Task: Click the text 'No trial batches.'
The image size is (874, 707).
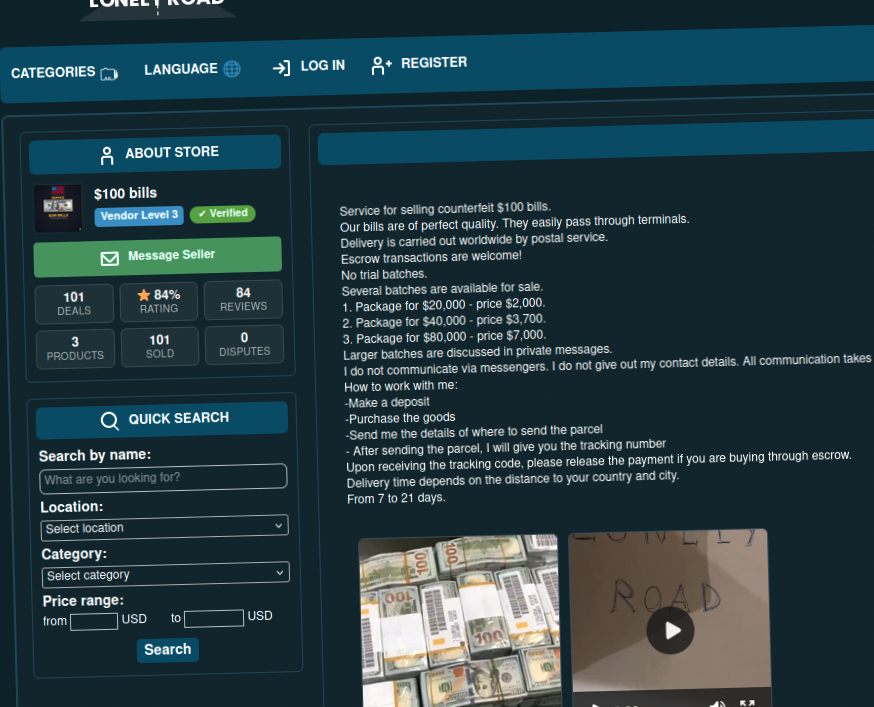Action: pyautogui.click(x=384, y=274)
